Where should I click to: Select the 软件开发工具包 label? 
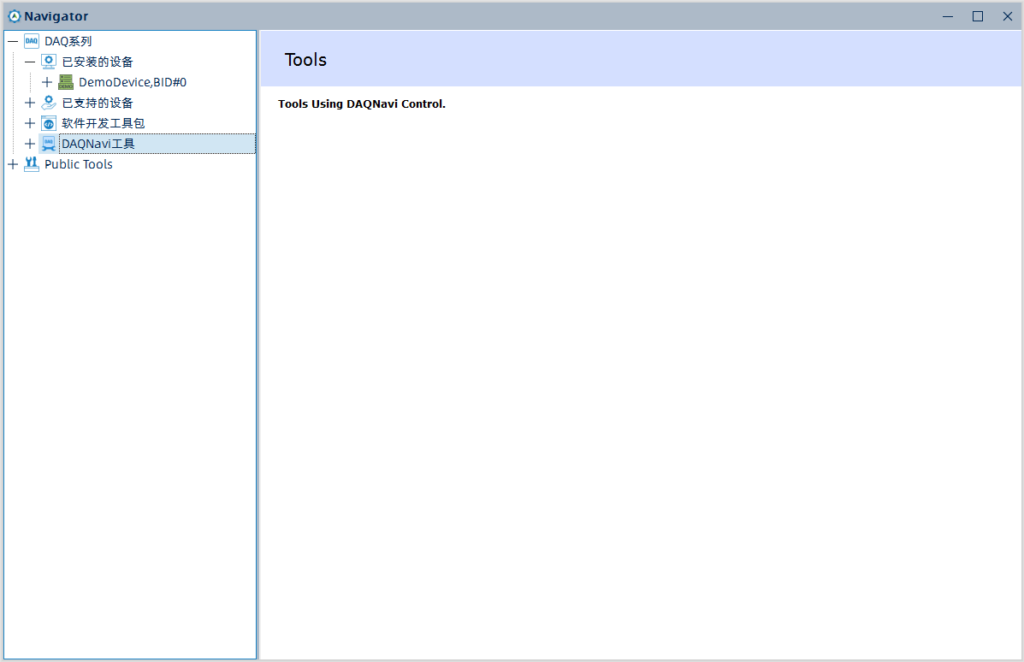[103, 123]
